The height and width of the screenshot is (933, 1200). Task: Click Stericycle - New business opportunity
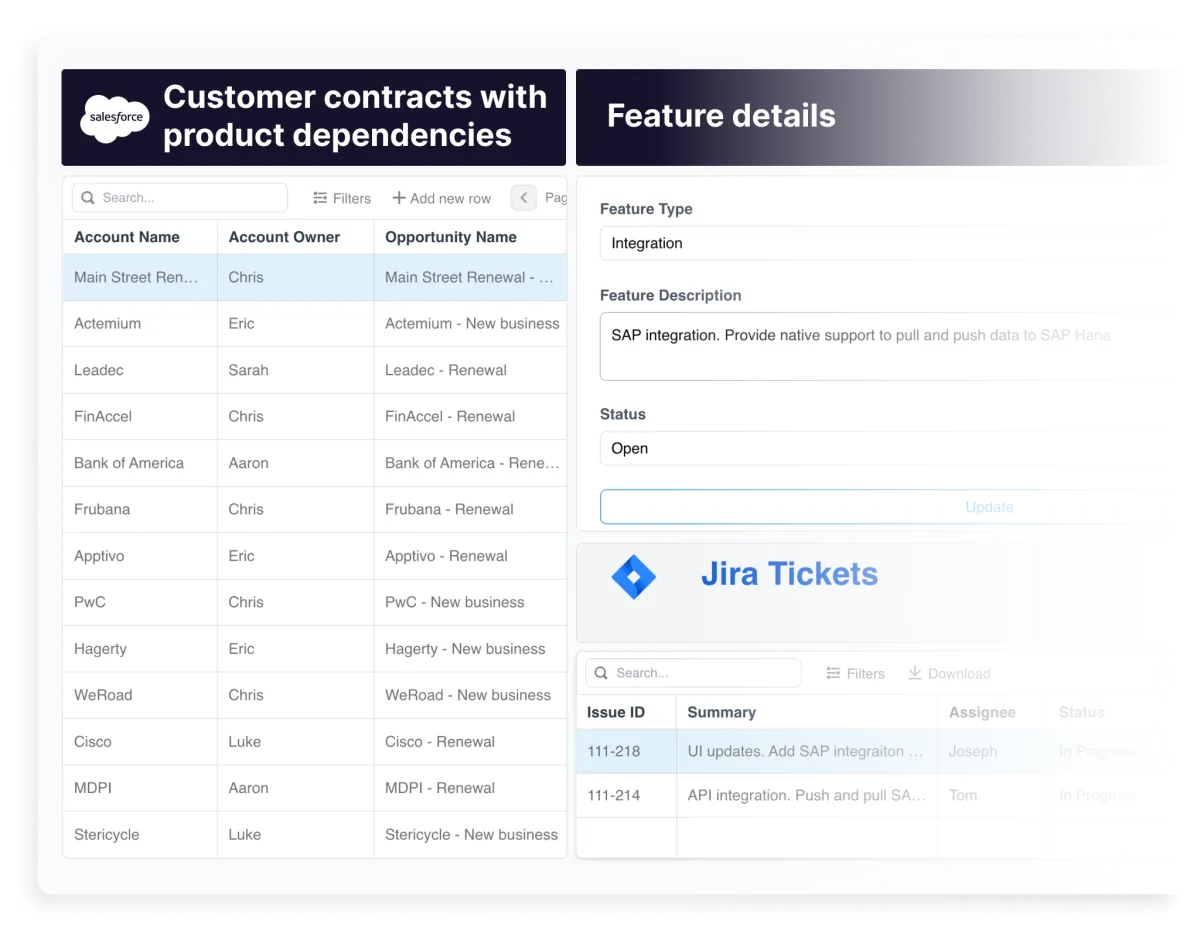click(x=471, y=835)
